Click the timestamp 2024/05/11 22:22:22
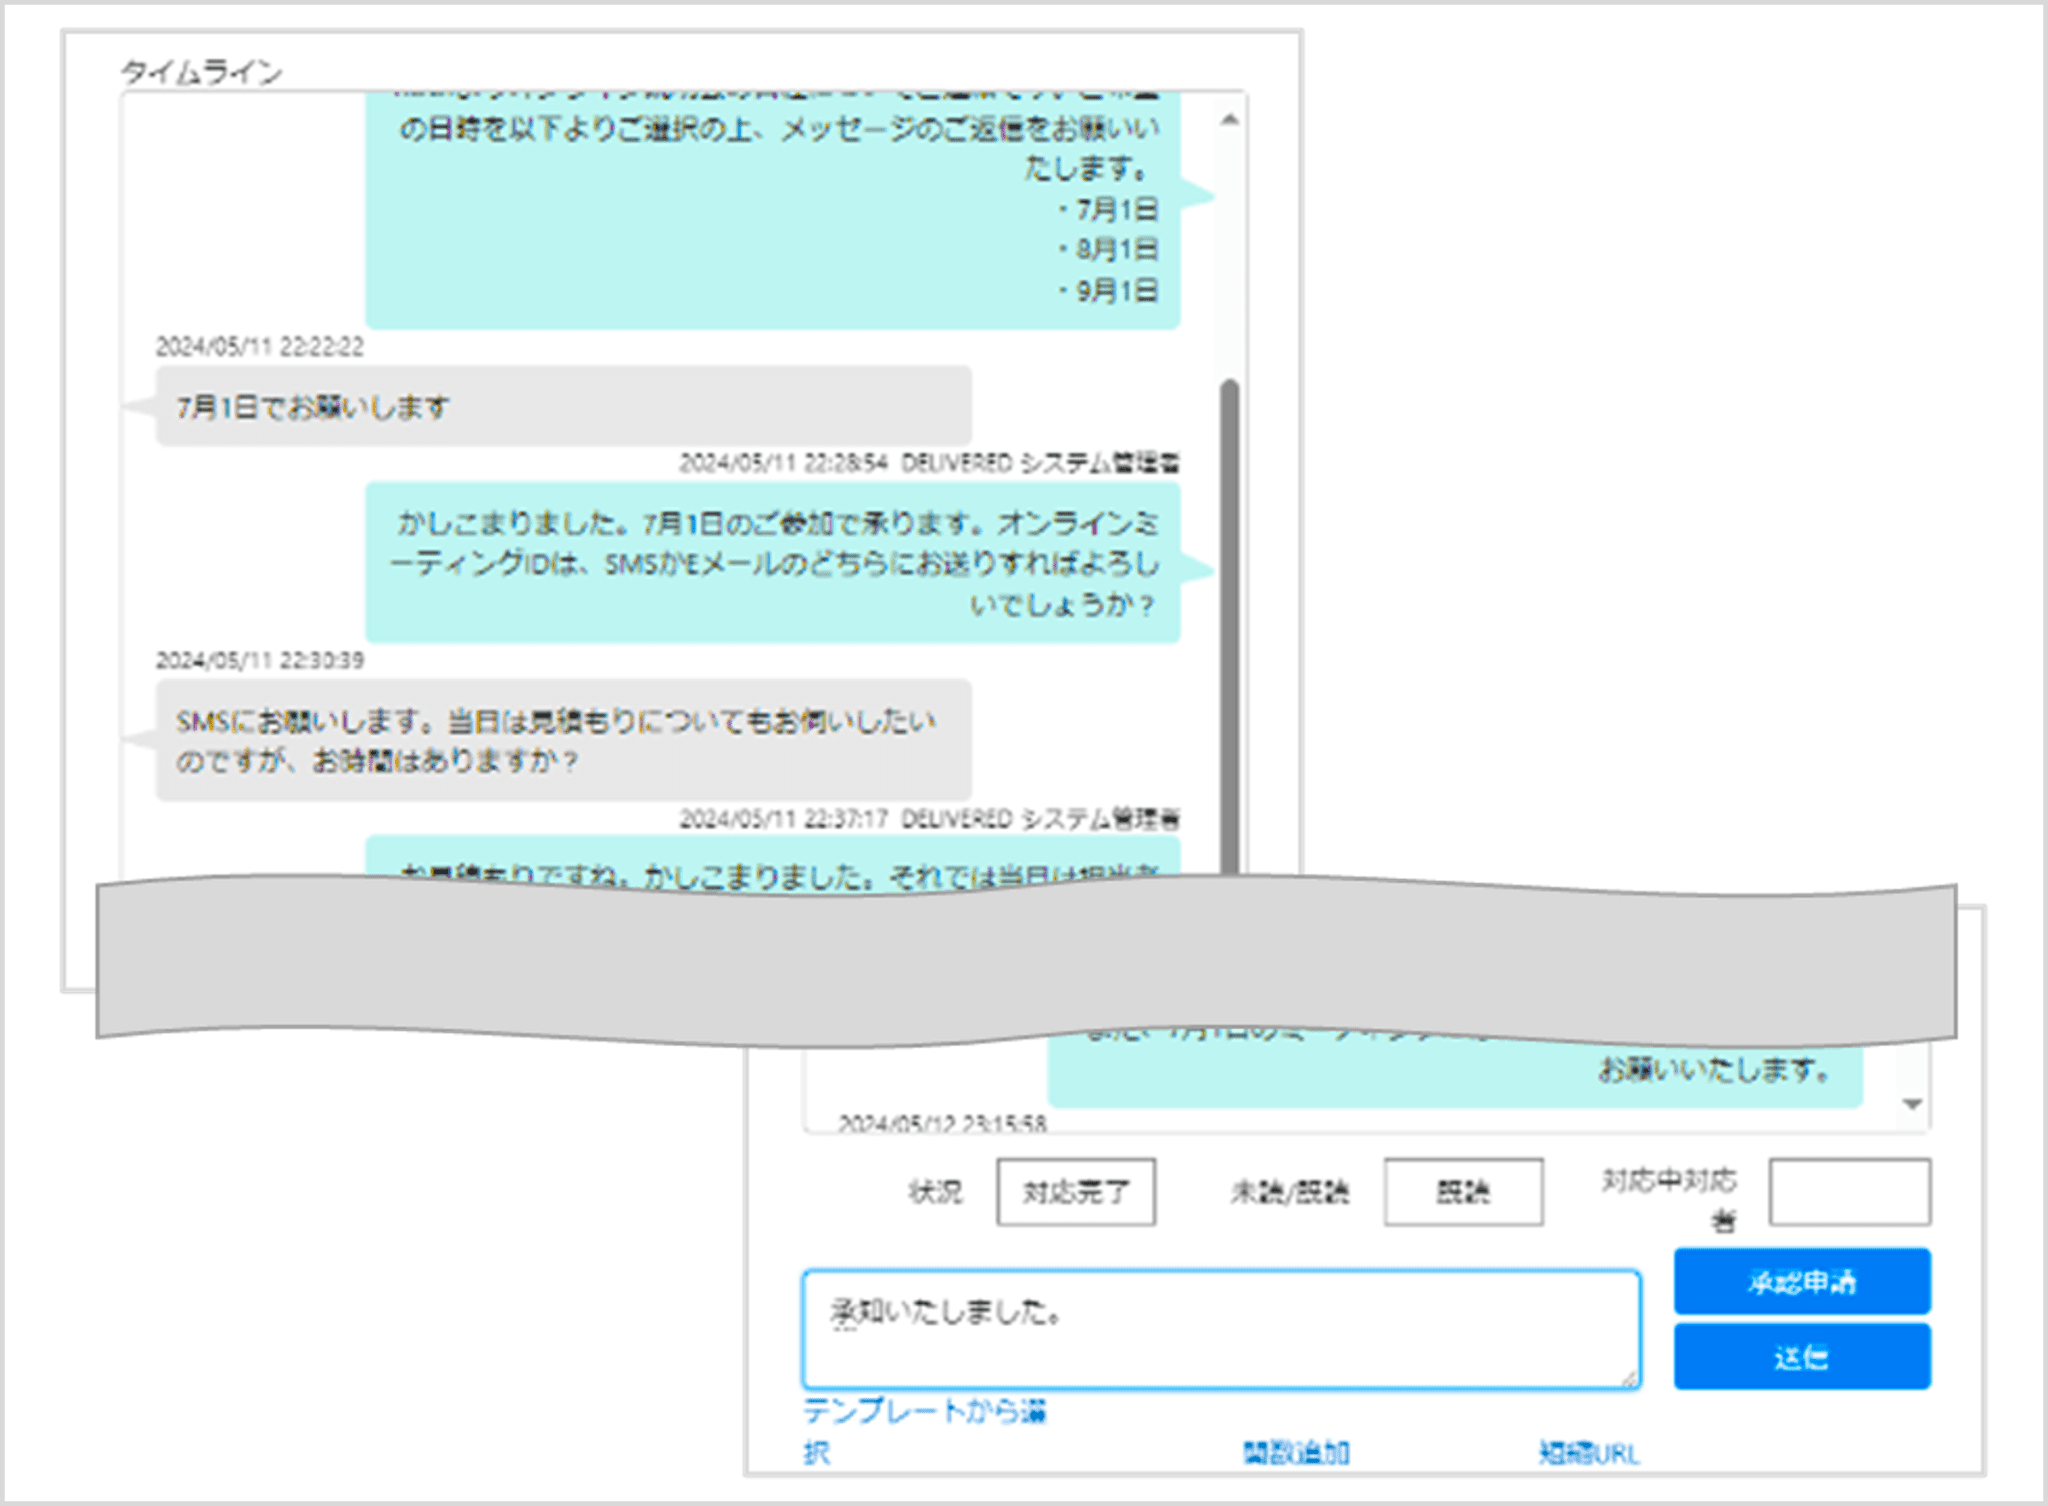 [x=259, y=348]
